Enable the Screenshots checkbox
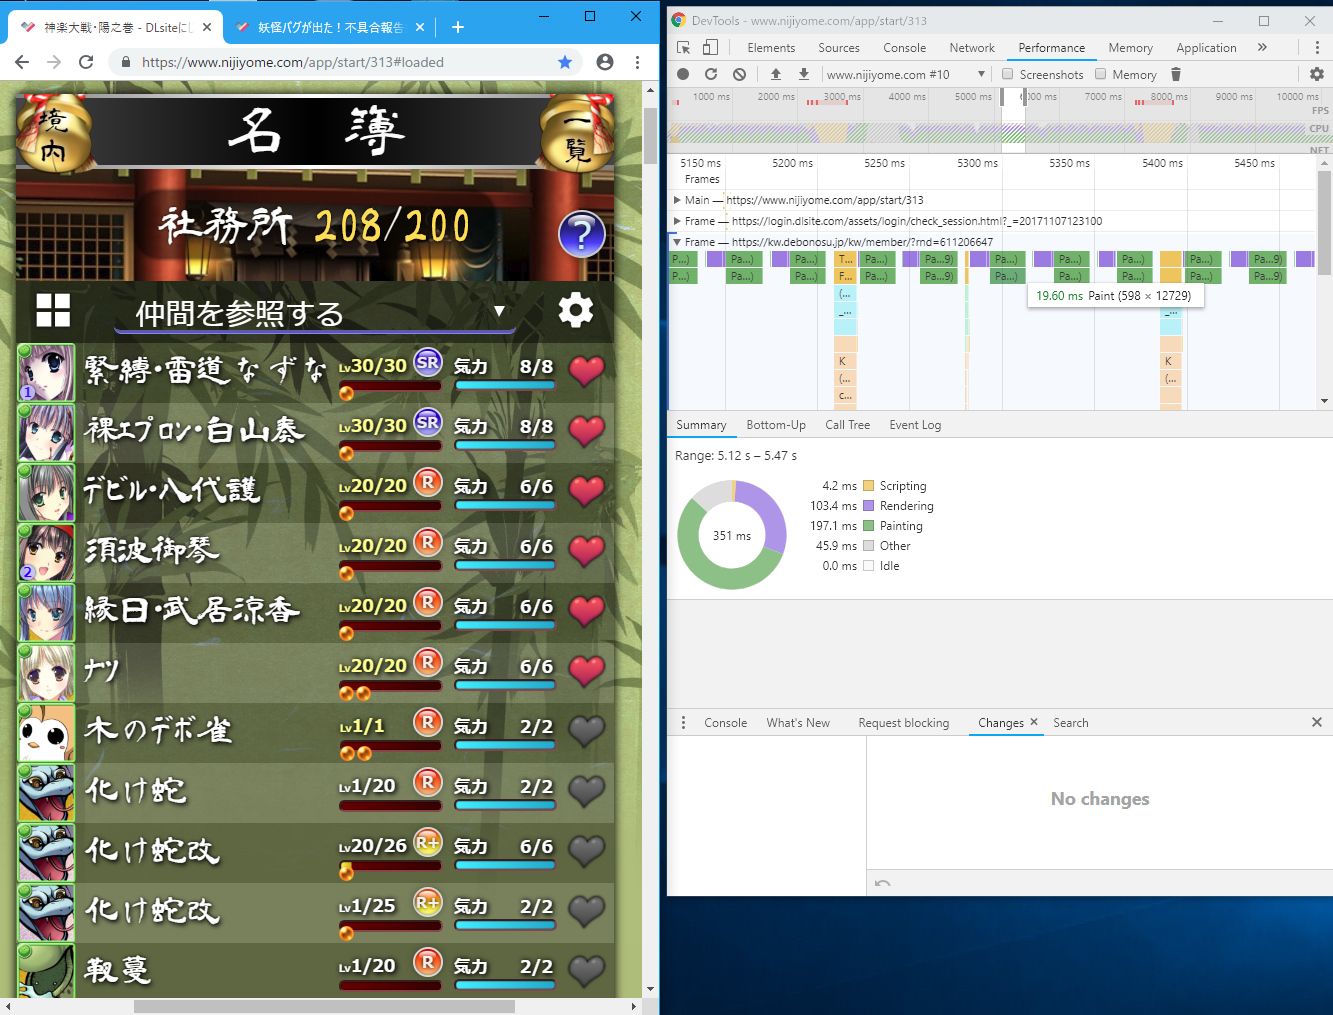This screenshot has height=1015, width=1333. (1008, 74)
